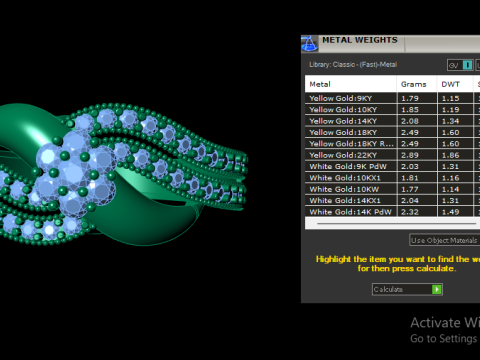Click the 1.77 grams value for 10KW

point(410,189)
